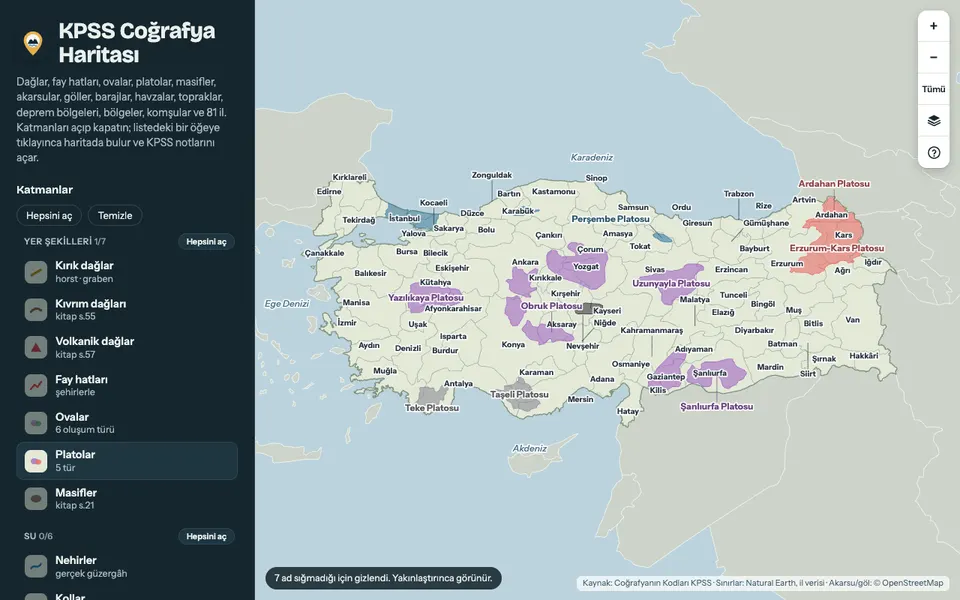The width and height of the screenshot is (960, 600).
Task: Click the Ardahan Platosu label on map
Action: pyautogui.click(x=834, y=184)
